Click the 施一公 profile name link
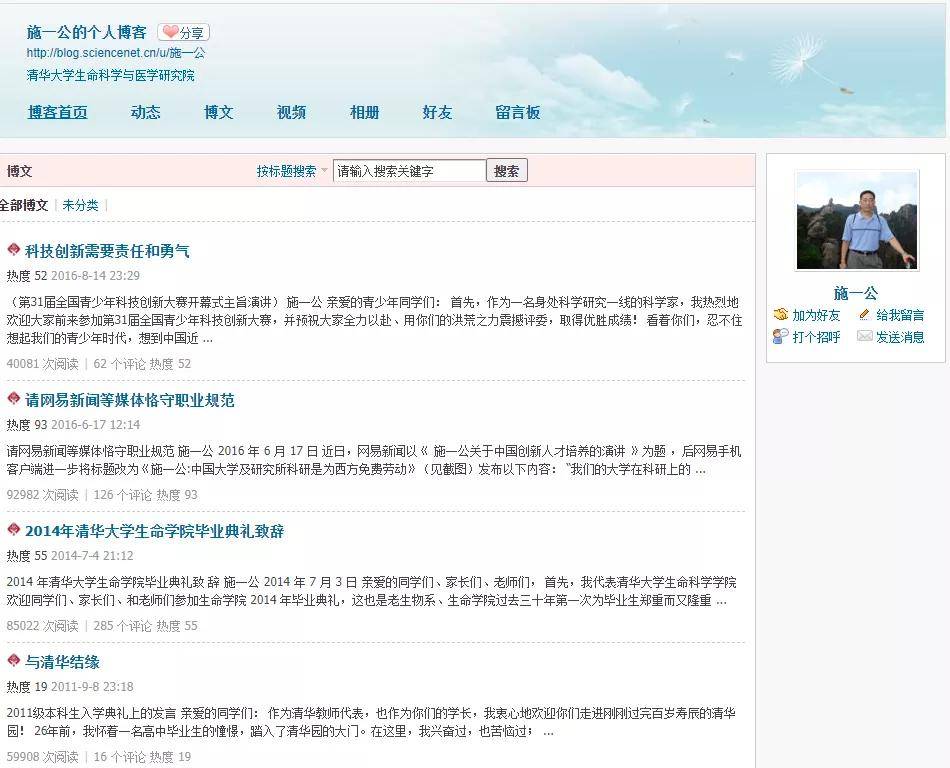The image size is (950, 768). point(855,293)
